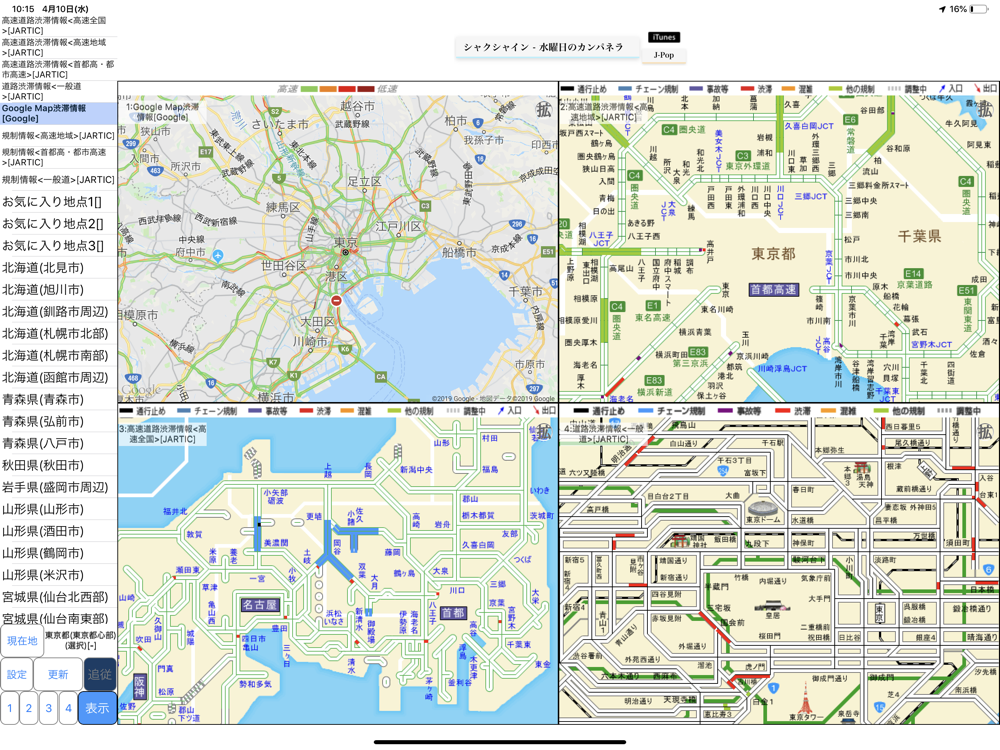Choose お気に入り地点1[] favorite
Viewport: 1000px width, 750px height.
pos(58,202)
